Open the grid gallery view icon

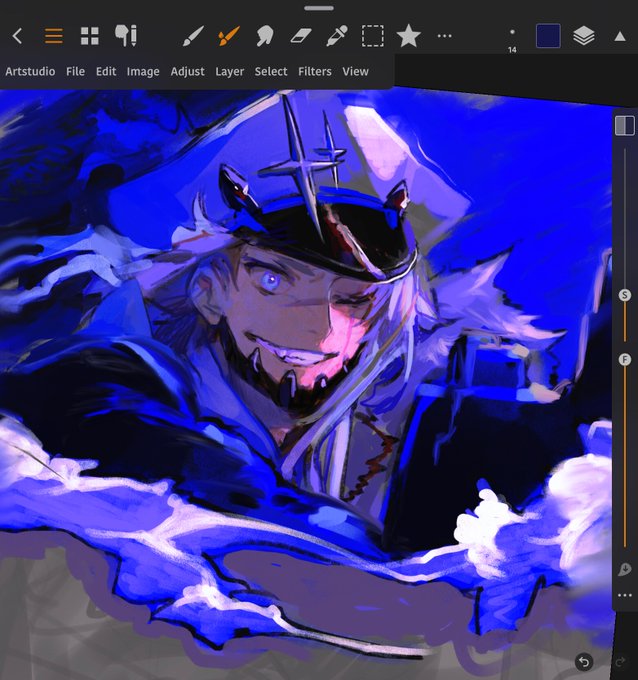coord(90,36)
